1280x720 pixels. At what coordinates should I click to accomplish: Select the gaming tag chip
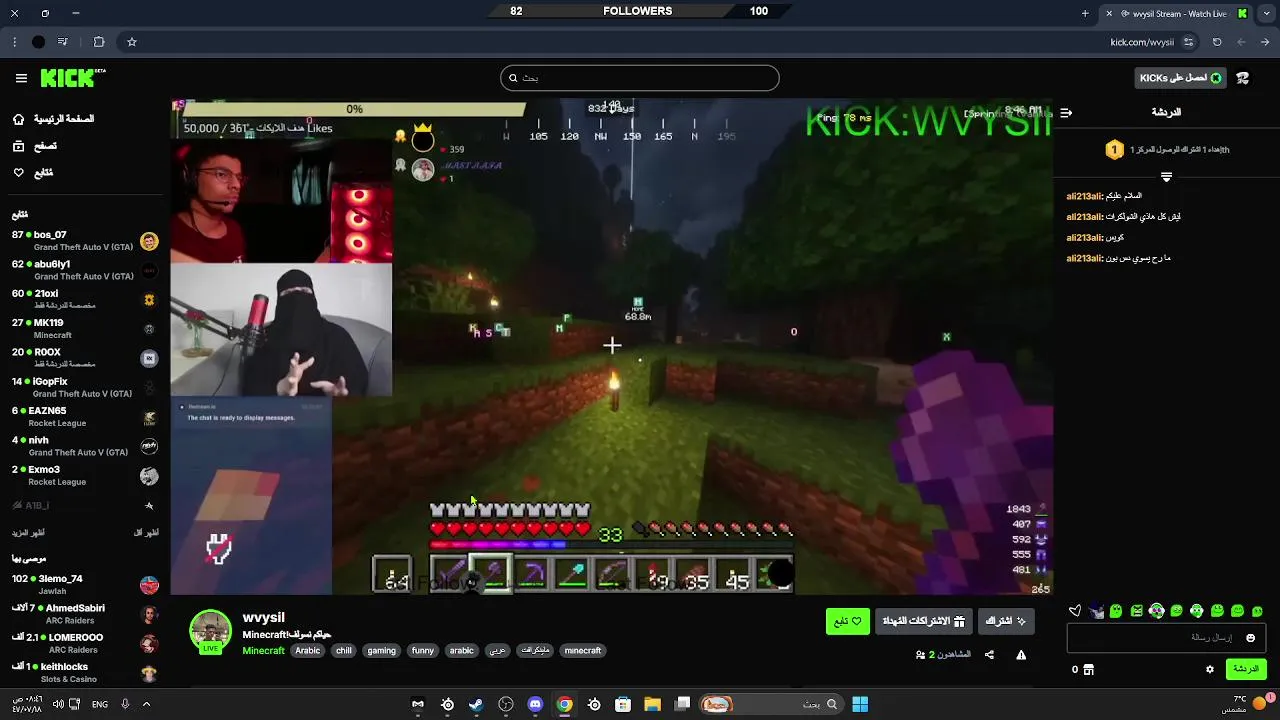point(382,651)
